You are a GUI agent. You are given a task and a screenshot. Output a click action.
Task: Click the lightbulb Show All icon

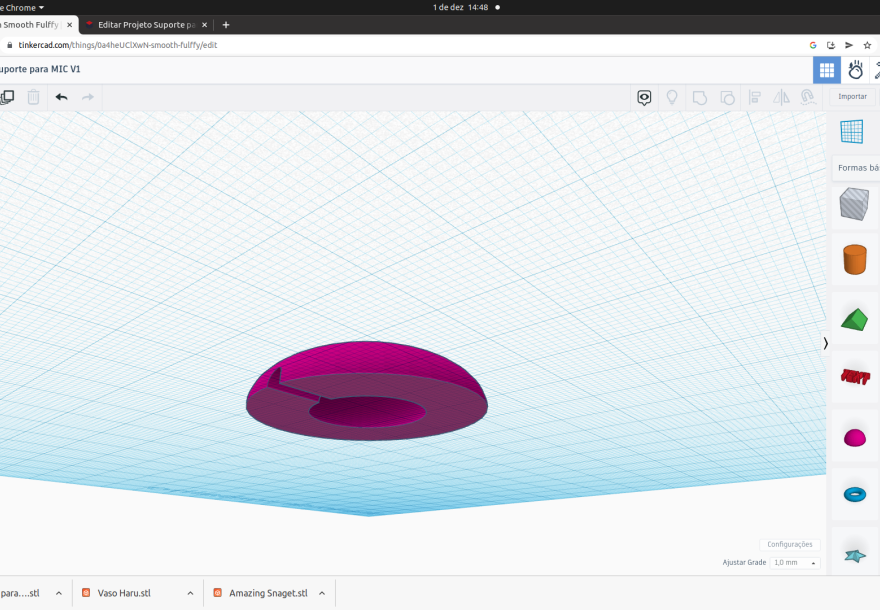[x=672, y=98]
